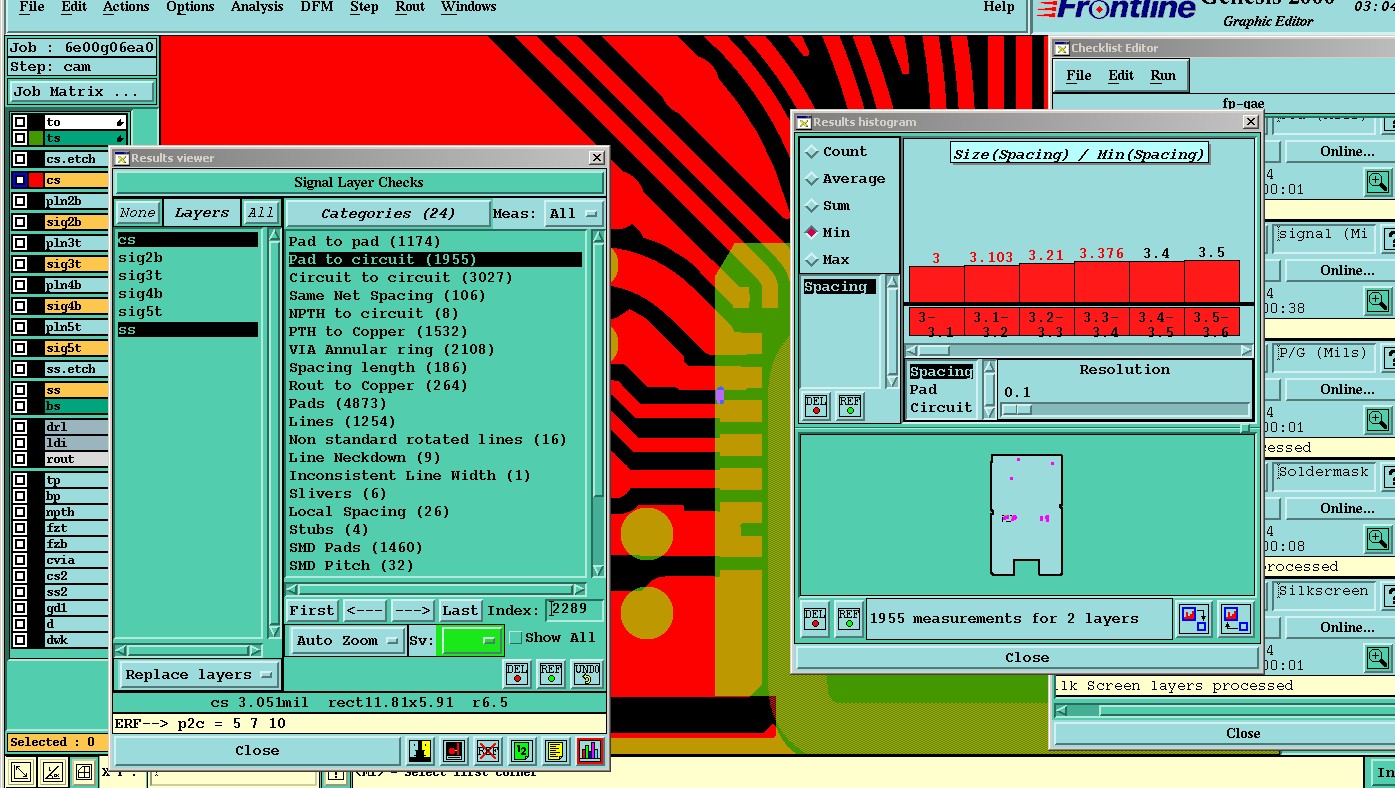
Task: Click the magnifier icon beside the Soldermask check
Action: 1377,539
